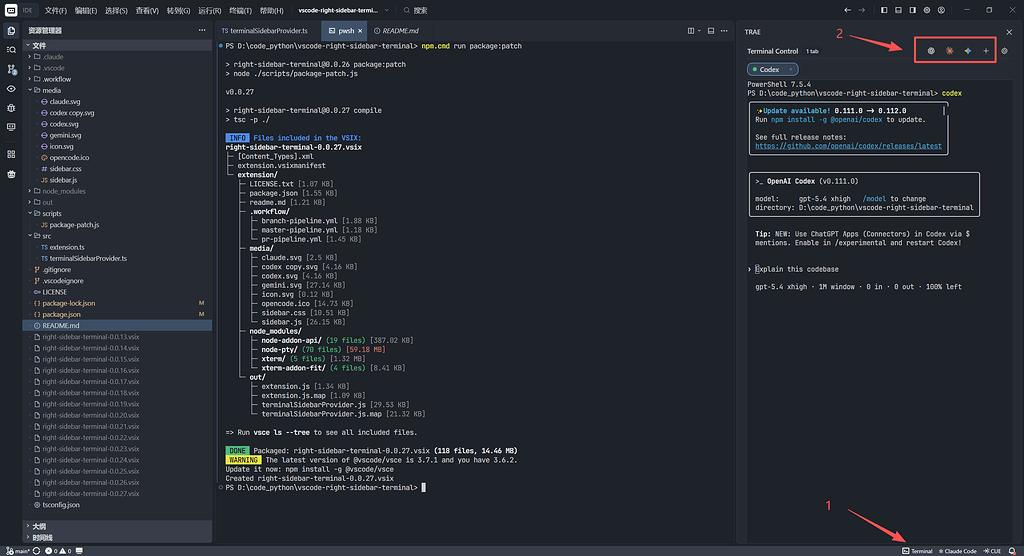Split the editor with the split icon
This screenshot has height=556, width=1024.
pyautogui.click(x=691, y=31)
